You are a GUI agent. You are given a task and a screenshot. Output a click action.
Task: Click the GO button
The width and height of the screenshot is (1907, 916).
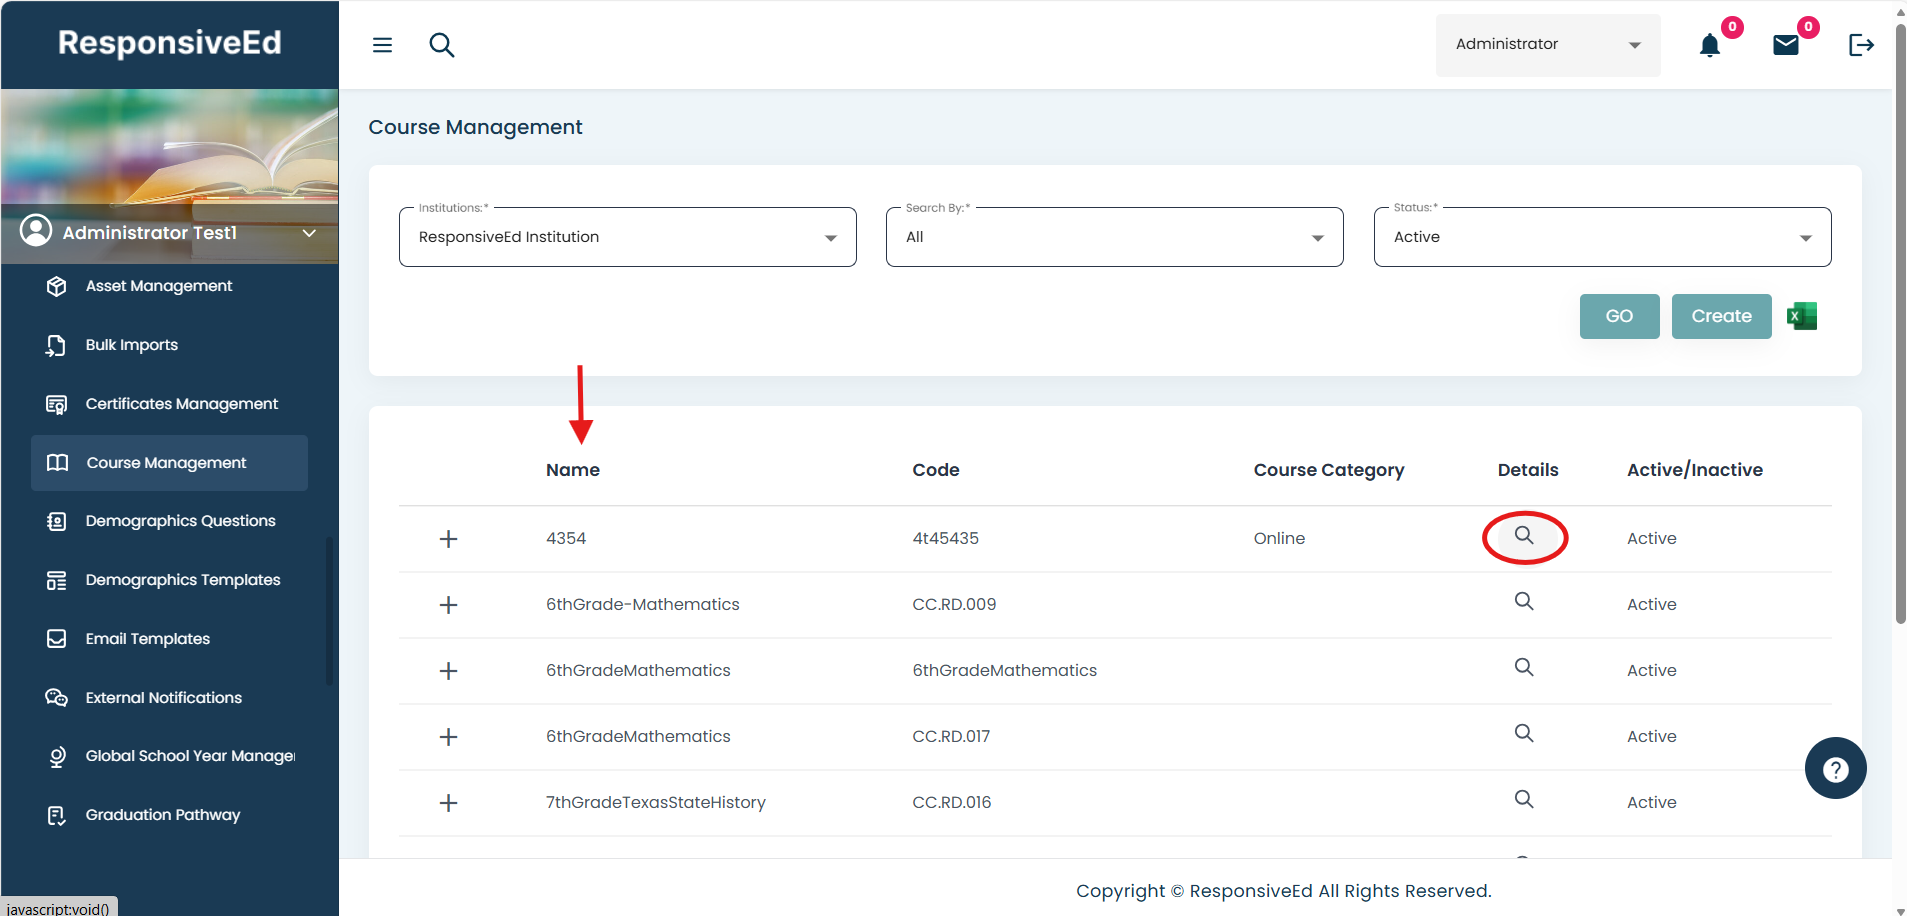click(1619, 316)
